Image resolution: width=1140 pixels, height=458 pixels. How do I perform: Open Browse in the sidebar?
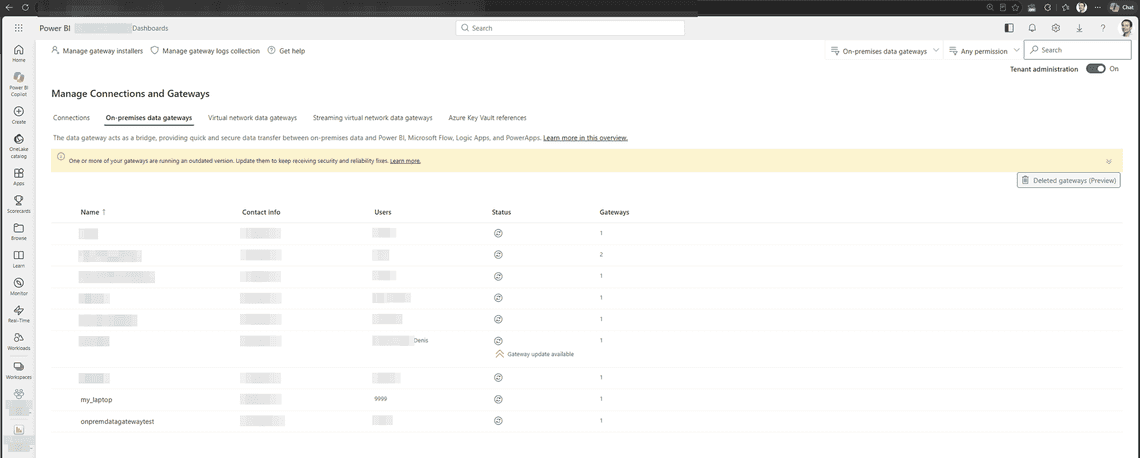click(18, 231)
